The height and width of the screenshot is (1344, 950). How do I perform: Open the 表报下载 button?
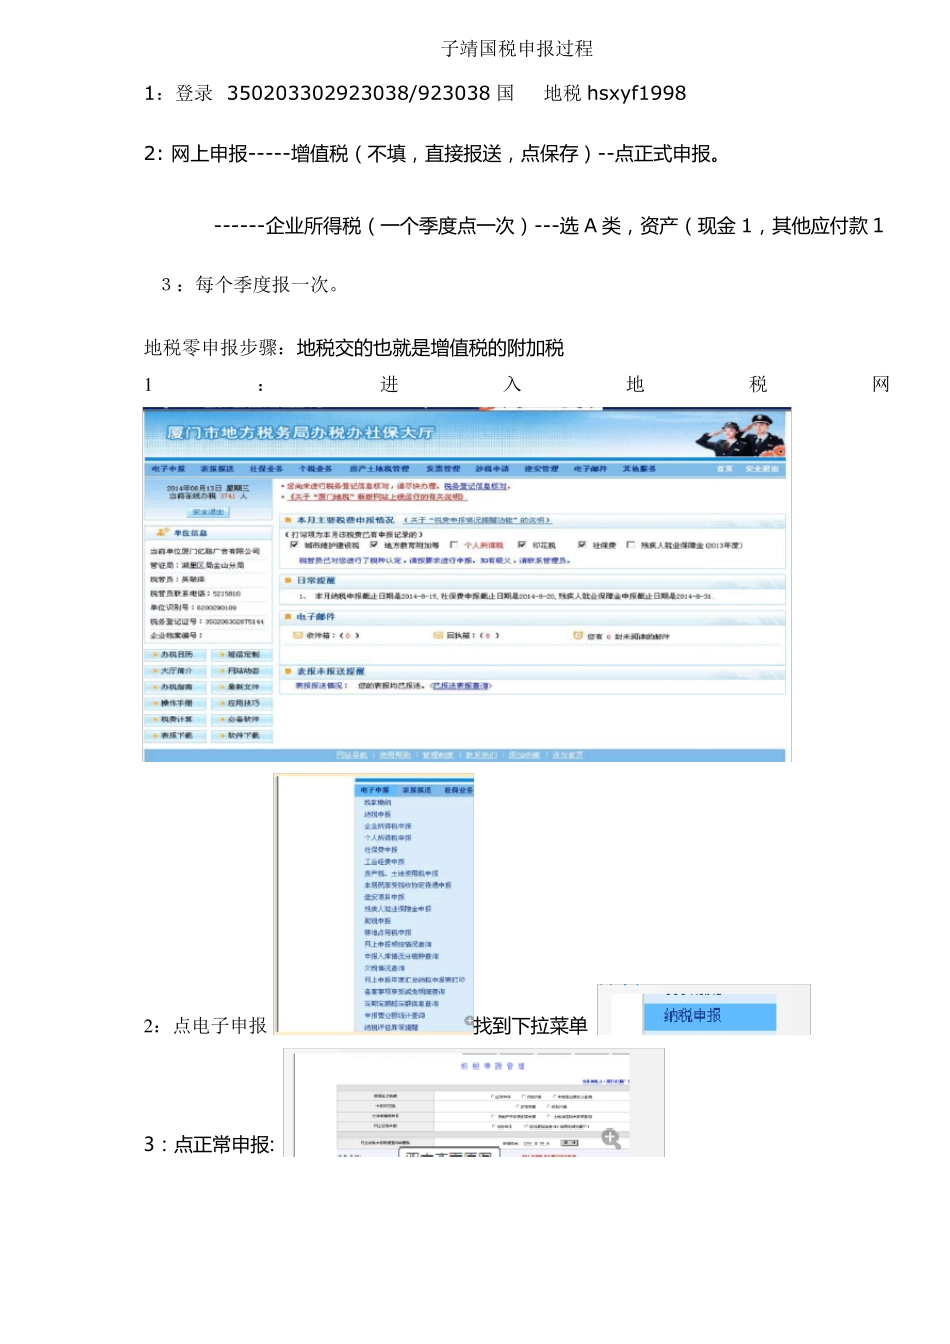176,735
